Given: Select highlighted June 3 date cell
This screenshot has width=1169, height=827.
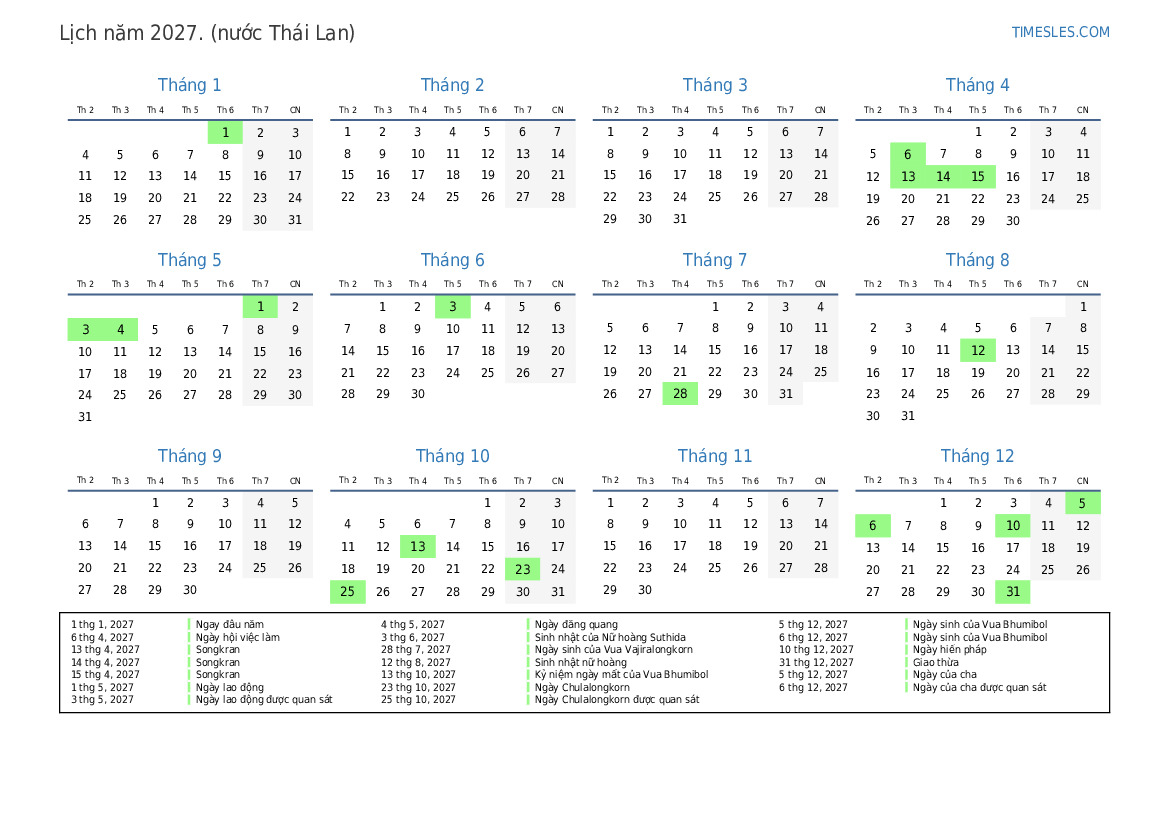Looking at the screenshot, I should pos(452,307).
